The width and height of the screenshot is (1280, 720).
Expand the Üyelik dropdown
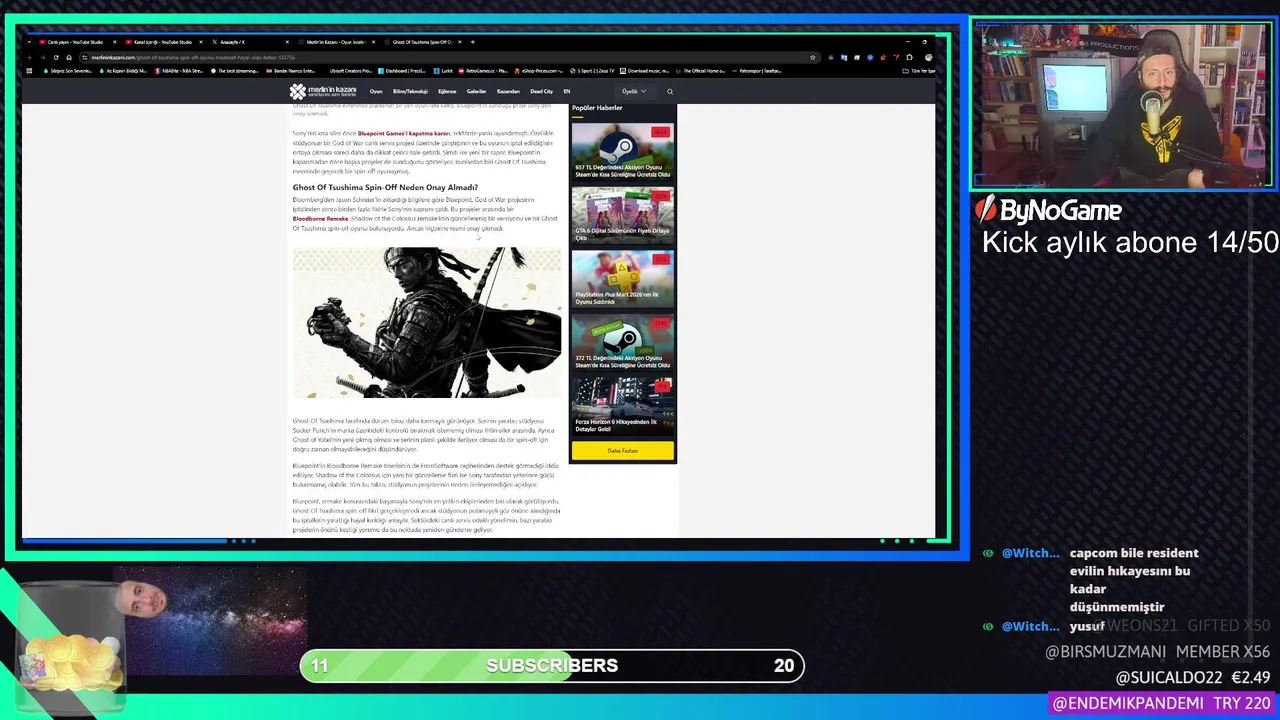(634, 91)
